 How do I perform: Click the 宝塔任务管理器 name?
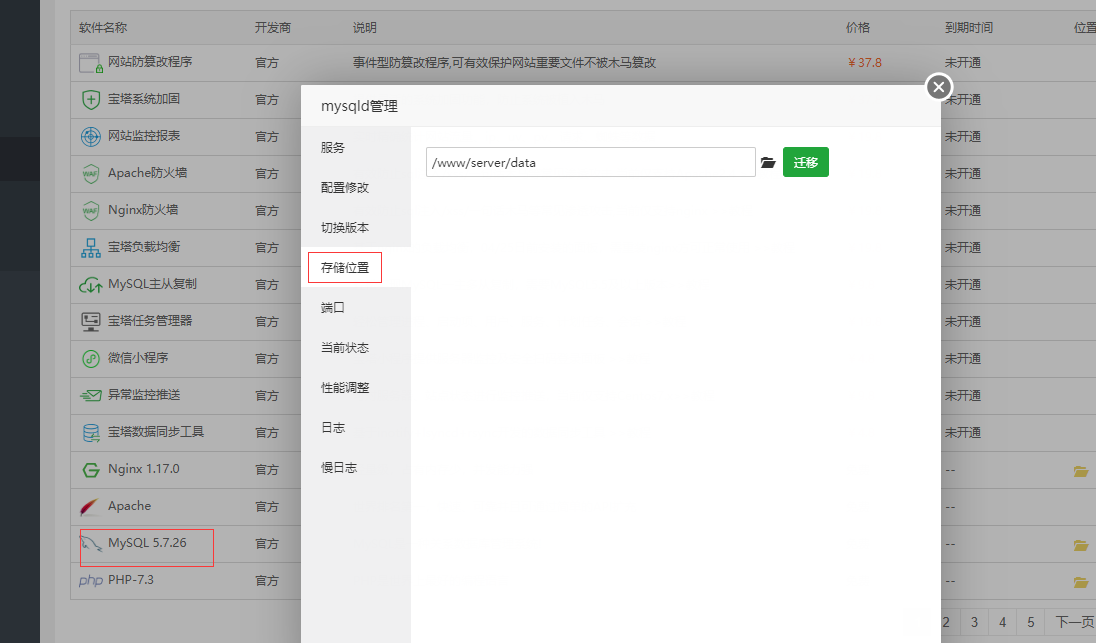[x=150, y=321]
